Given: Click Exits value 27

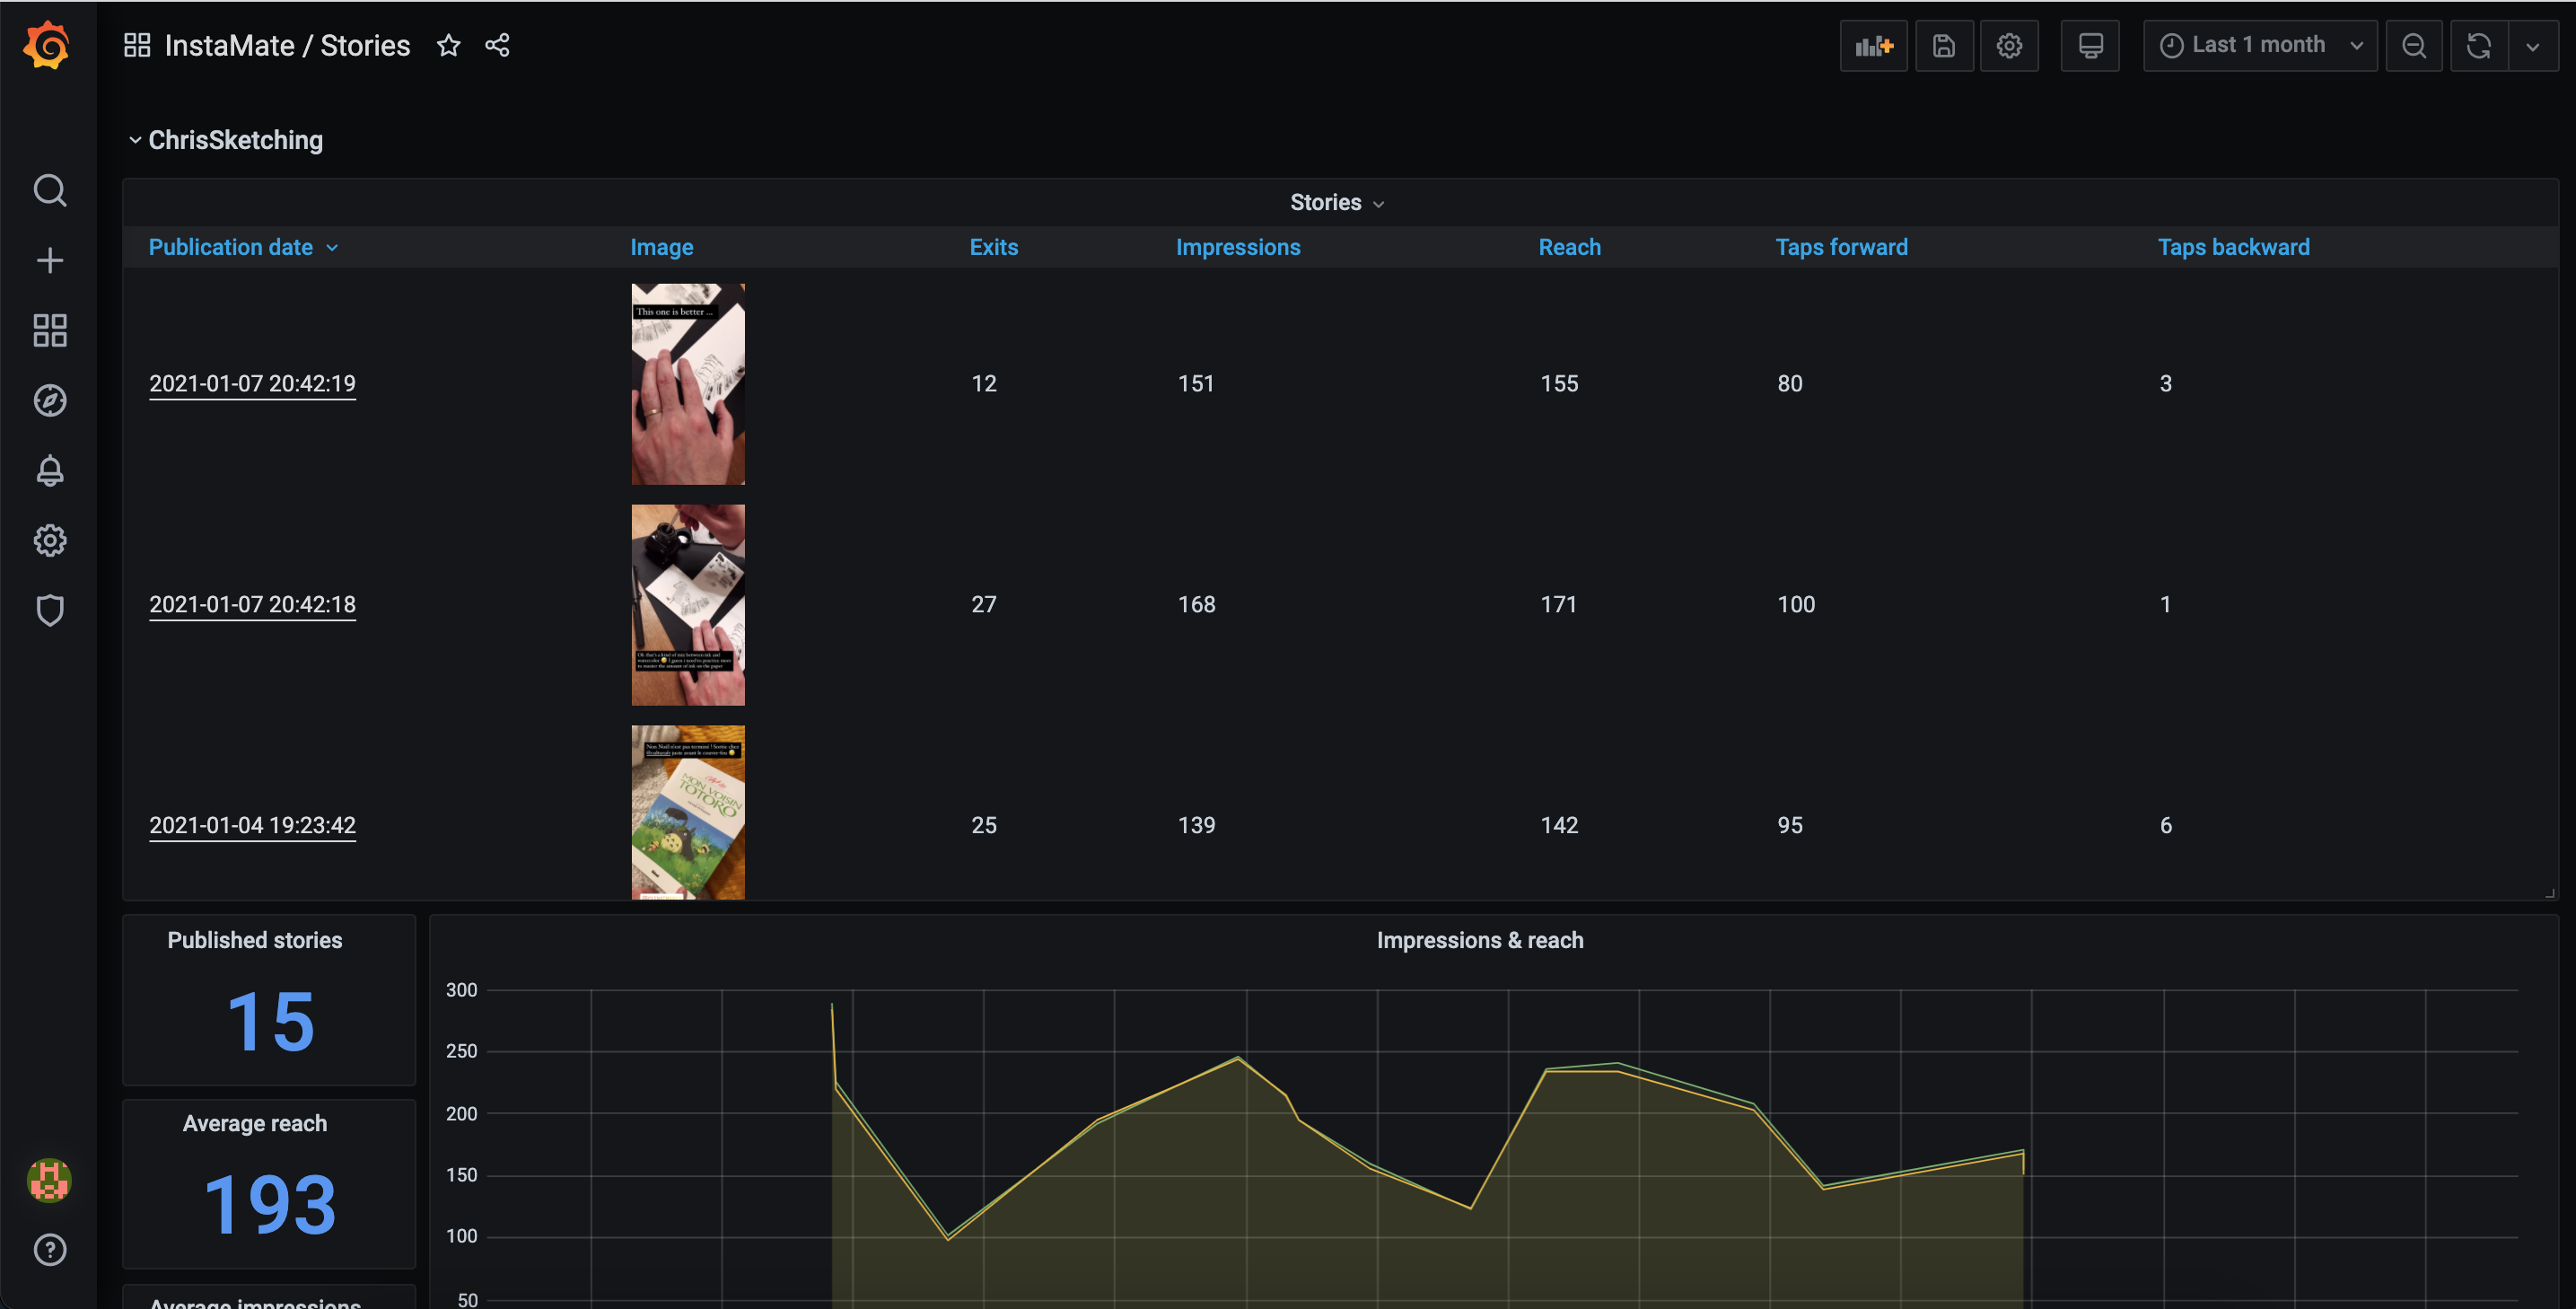Looking at the screenshot, I should tap(984, 605).
